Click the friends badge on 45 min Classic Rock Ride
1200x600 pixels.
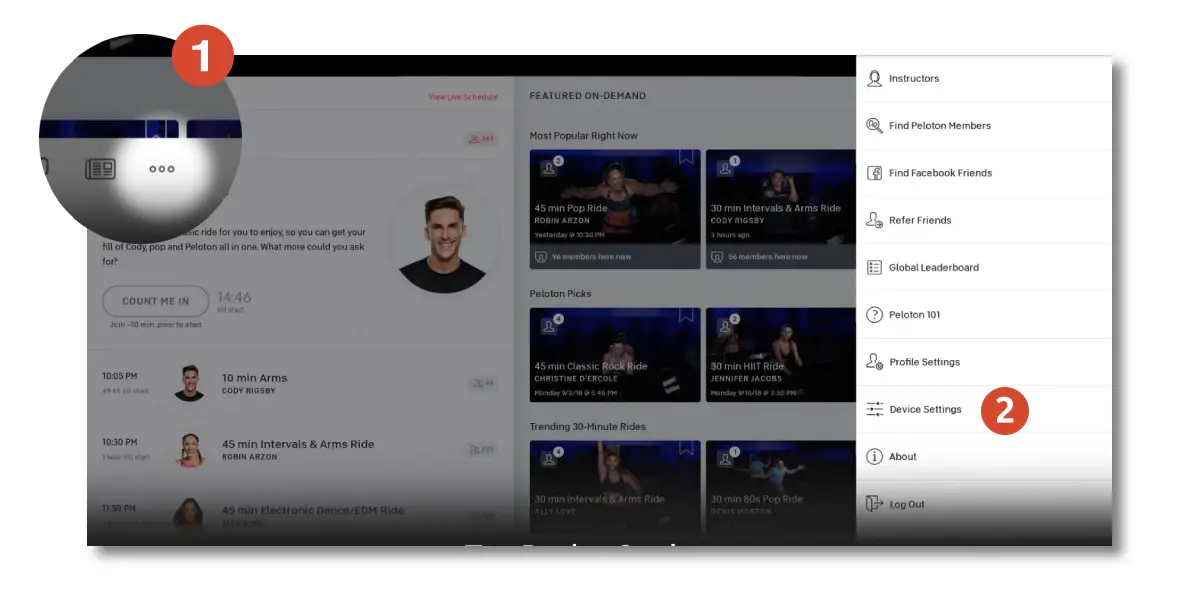coord(551,325)
